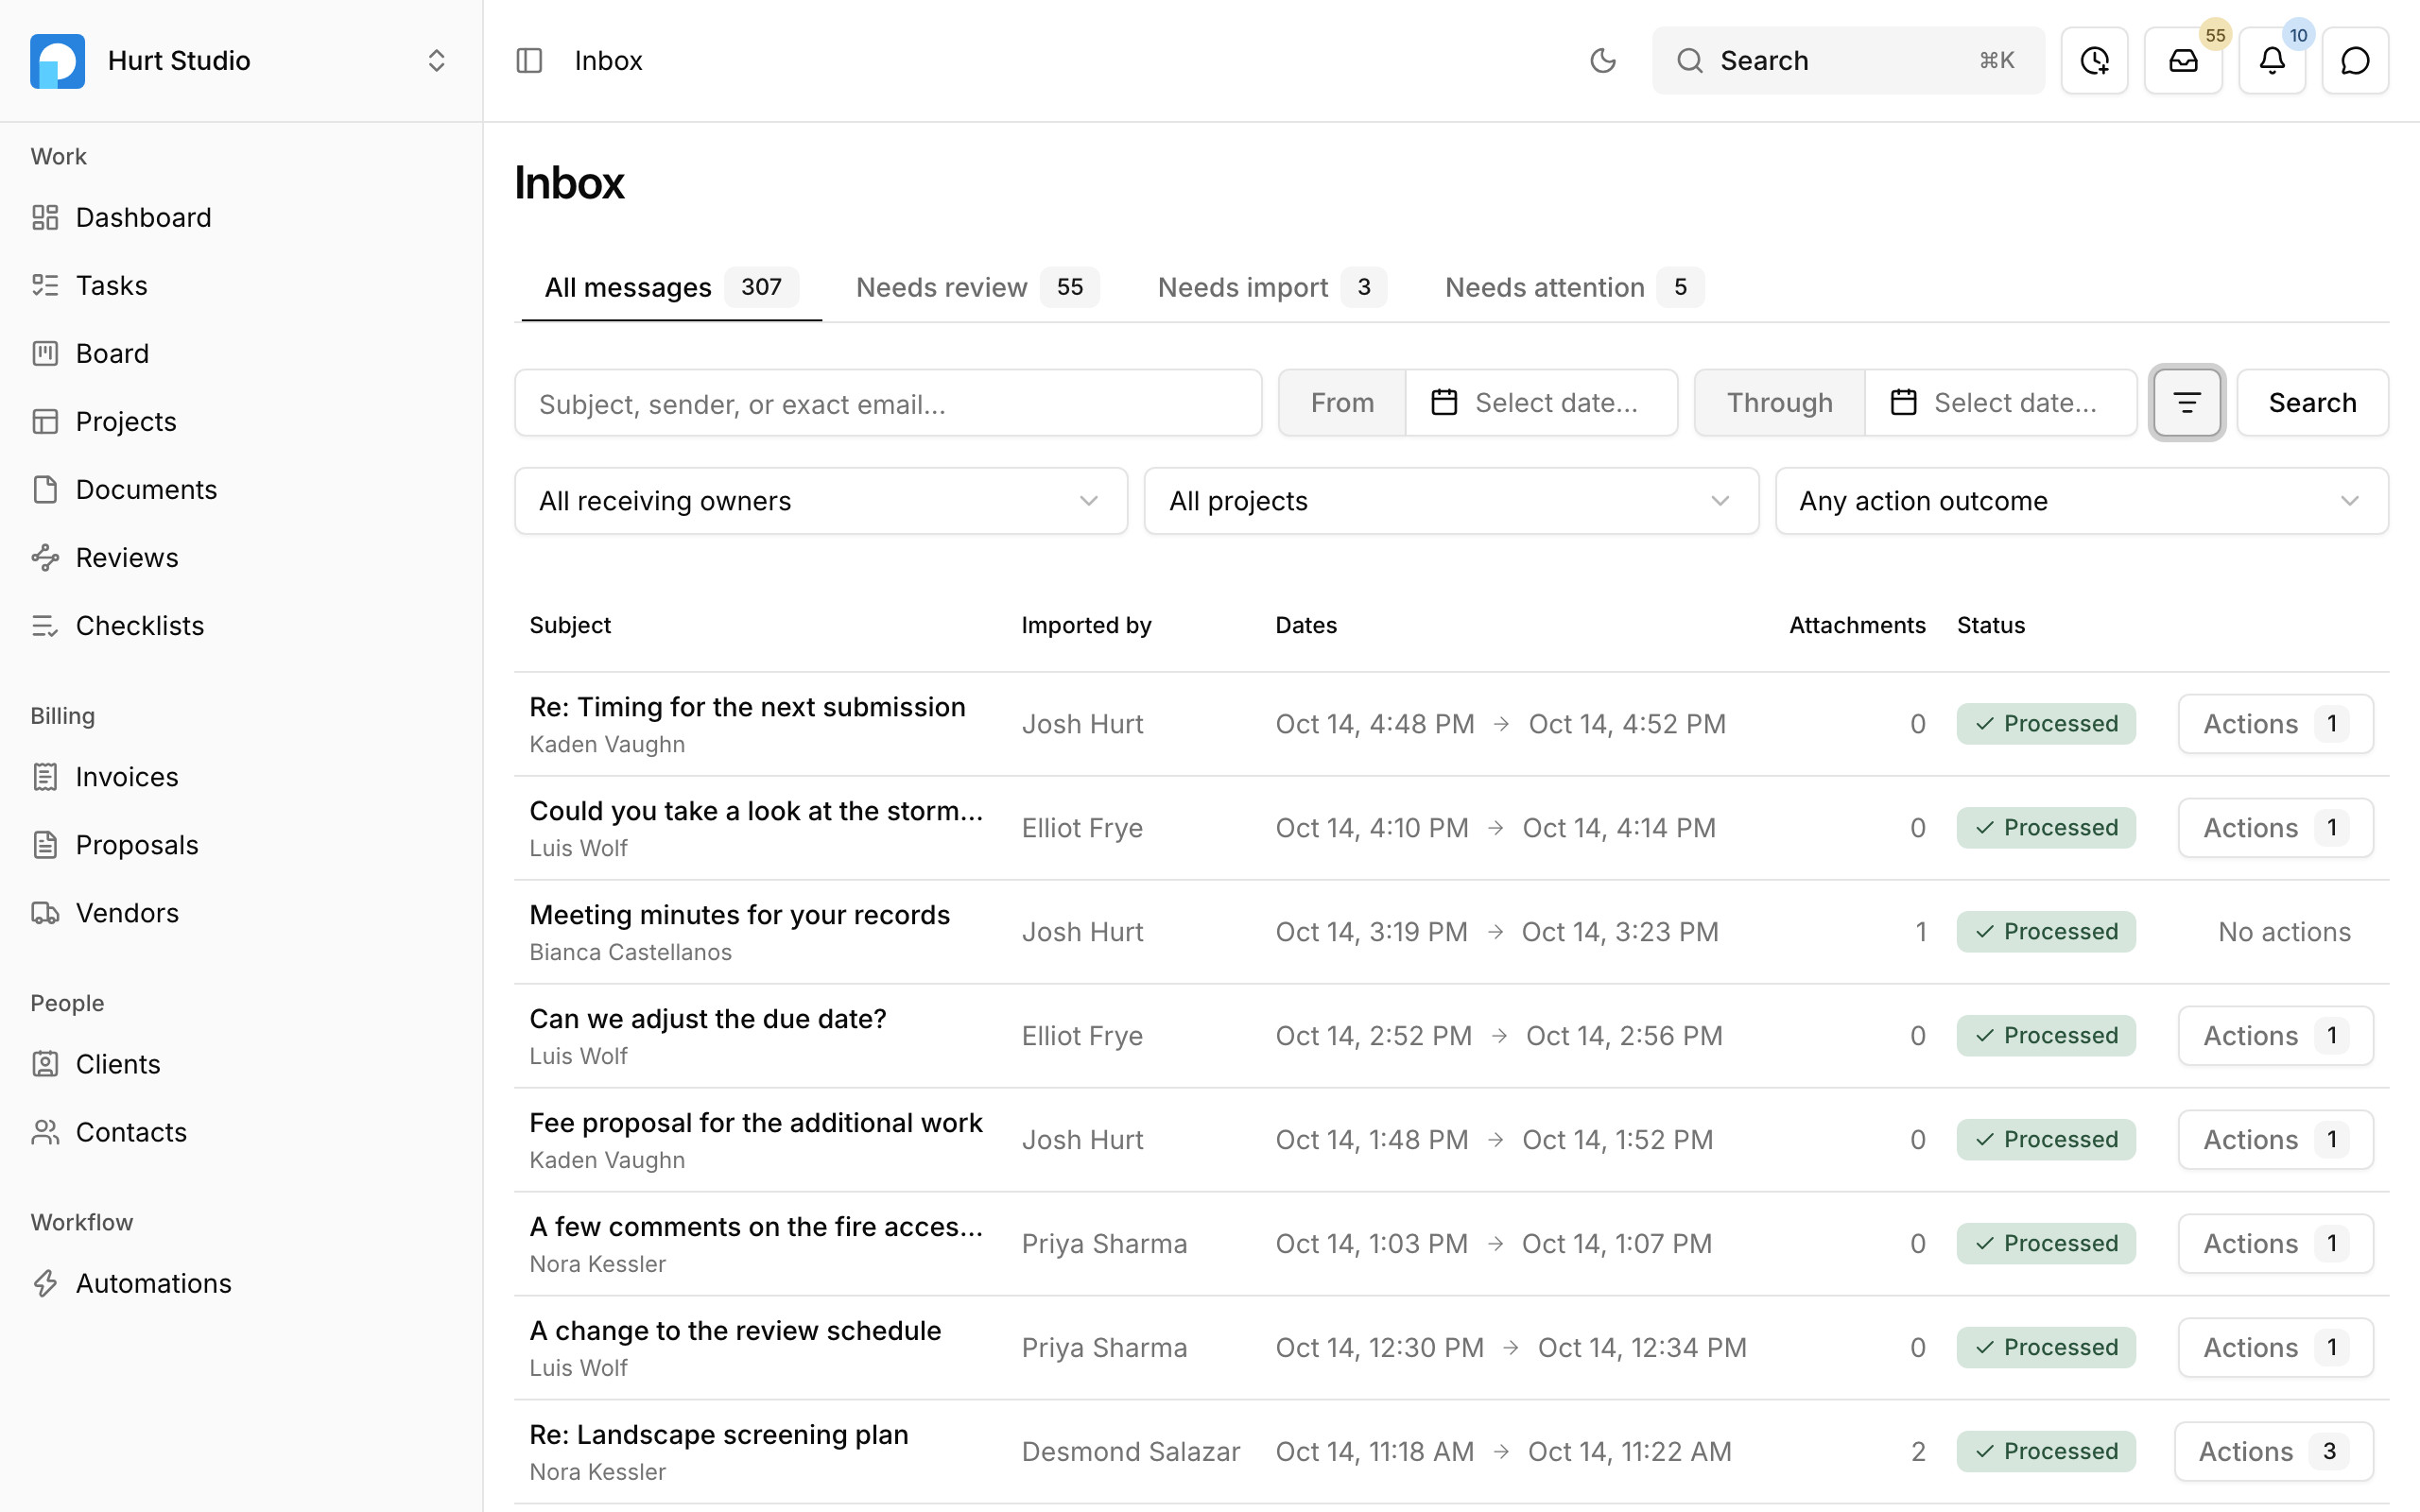Open the Can we adjust the due date? message
Viewport: 2420px width, 1512px height.
pos(708,1019)
